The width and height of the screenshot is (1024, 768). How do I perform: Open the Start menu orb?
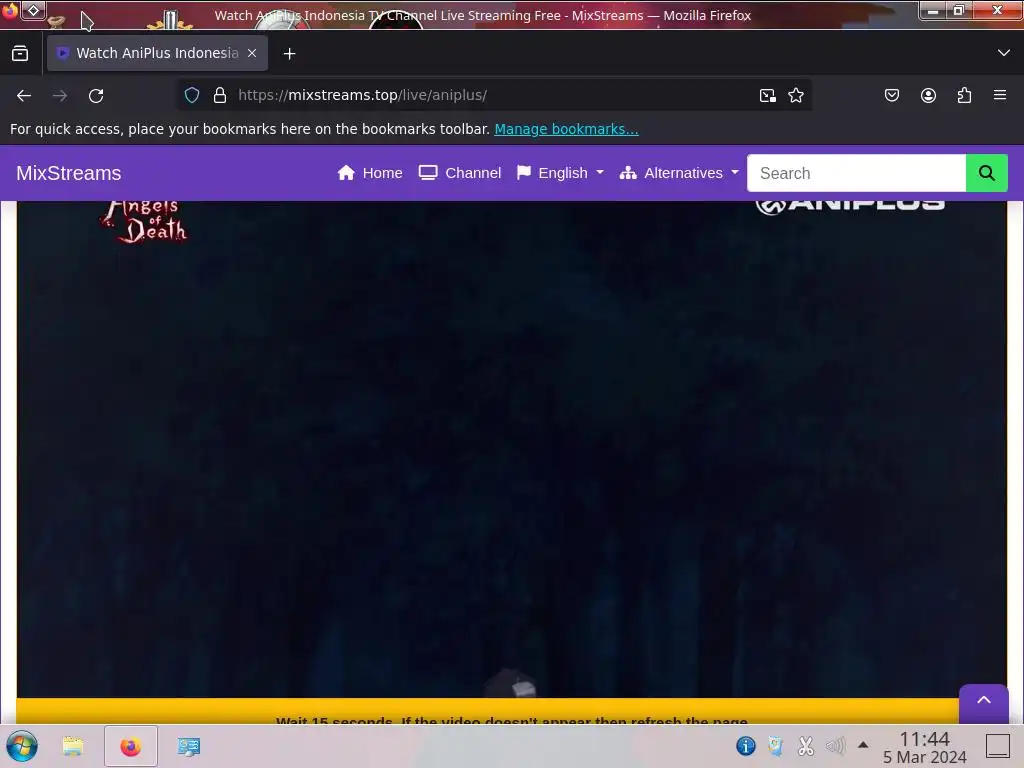point(22,746)
